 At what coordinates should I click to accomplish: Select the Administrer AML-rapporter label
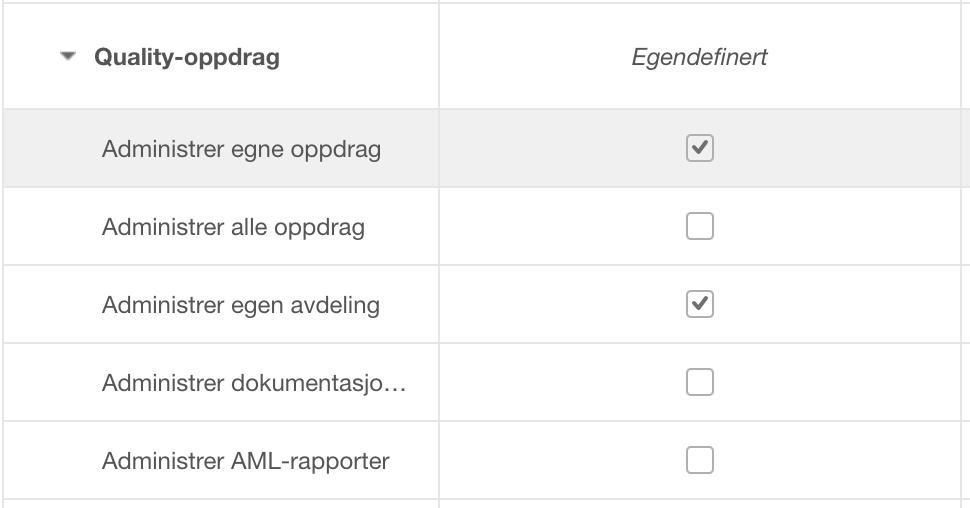pos(245,461)
